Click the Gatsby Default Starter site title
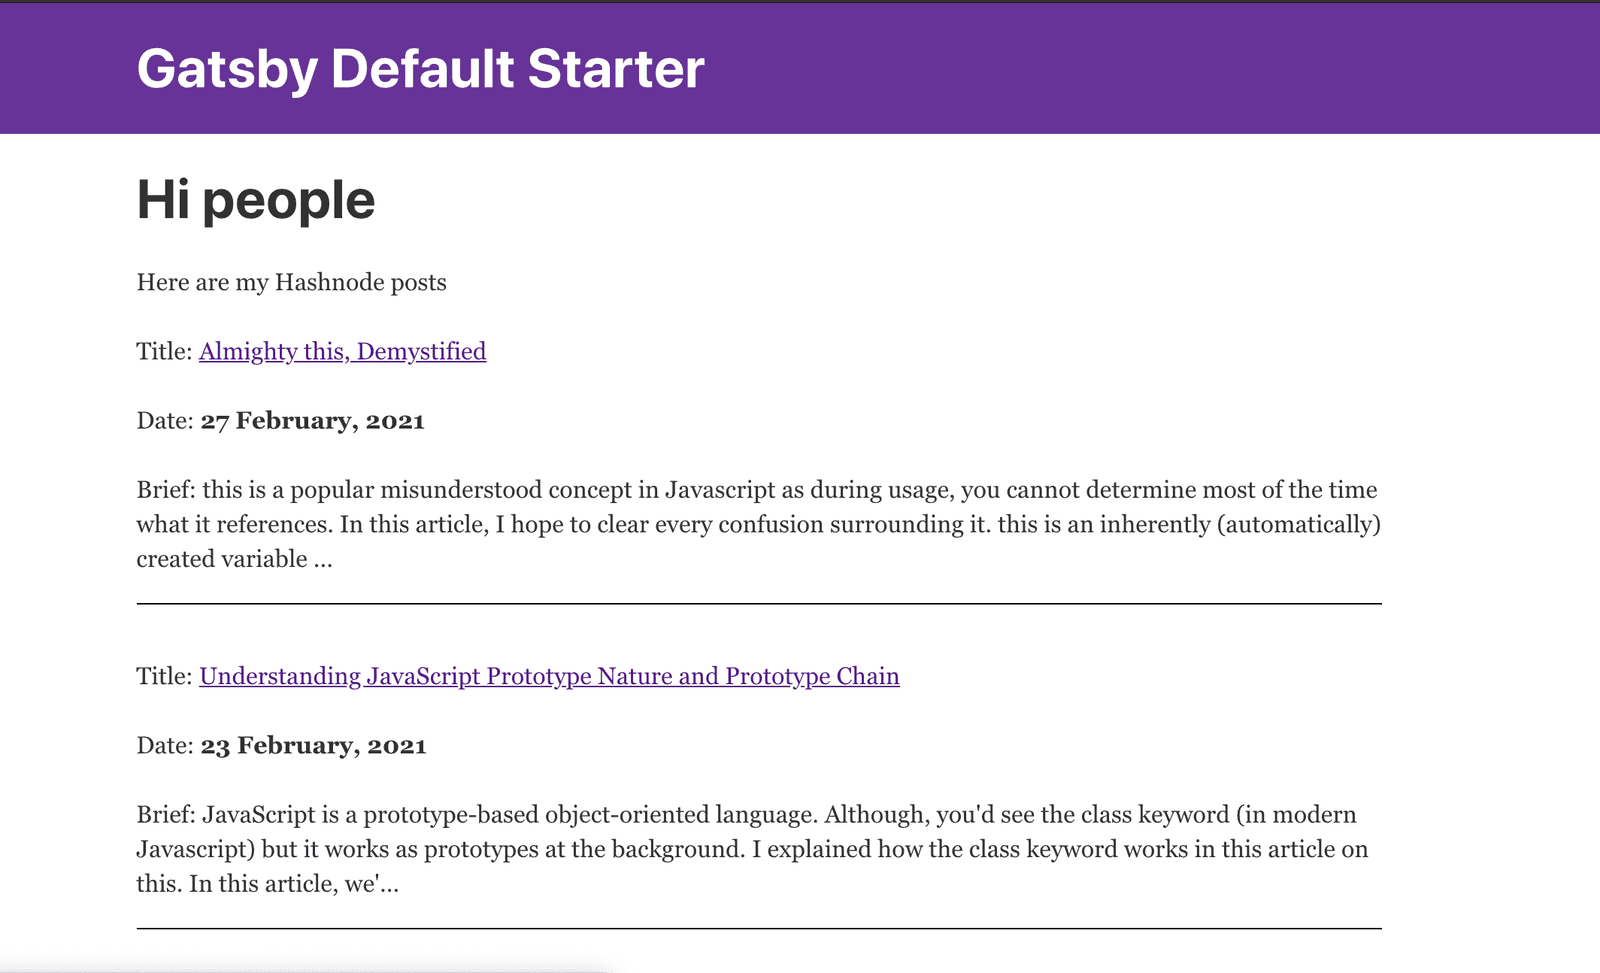Viewport: 1600px width, 973px height. pos(420,69)
